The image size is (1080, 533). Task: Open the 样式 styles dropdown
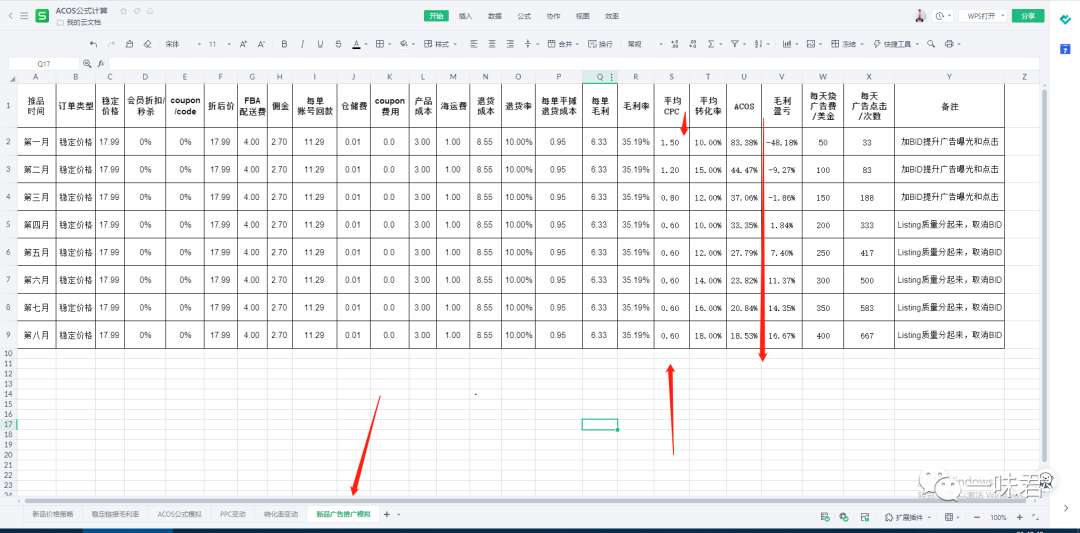(440, 44)
